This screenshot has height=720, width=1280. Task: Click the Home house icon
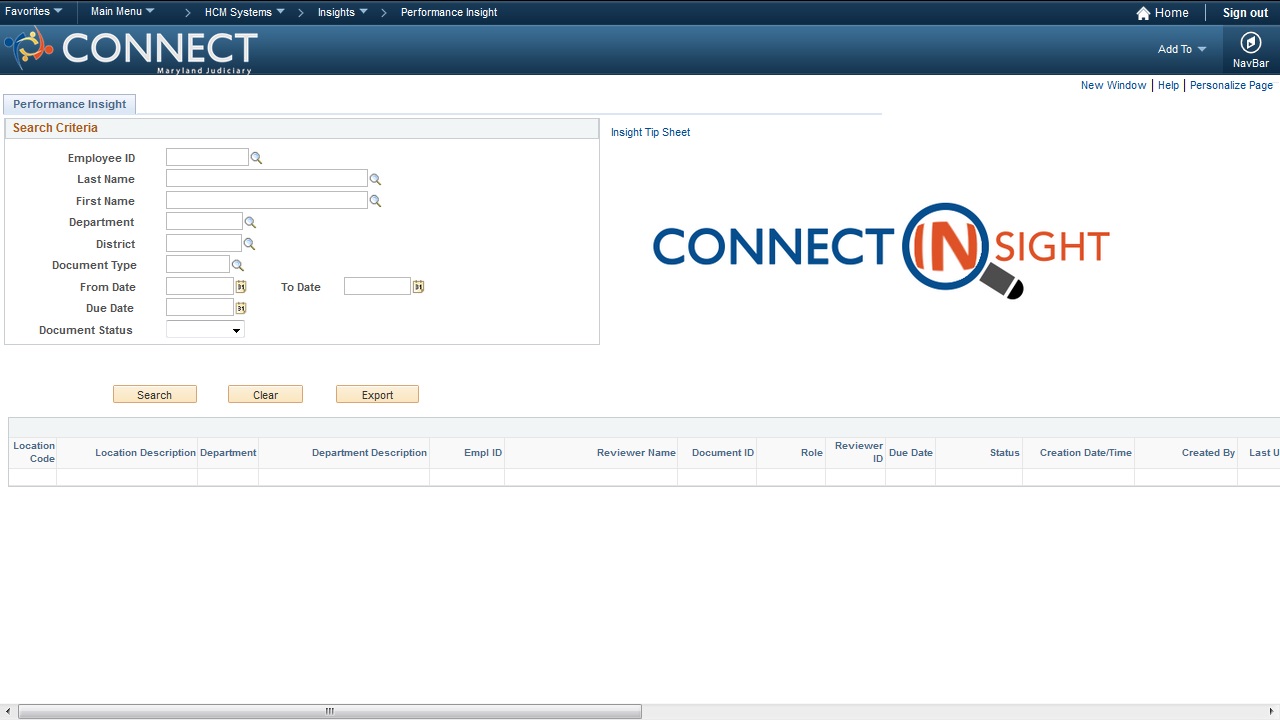pyautogui.click(x=1143, y=13)
